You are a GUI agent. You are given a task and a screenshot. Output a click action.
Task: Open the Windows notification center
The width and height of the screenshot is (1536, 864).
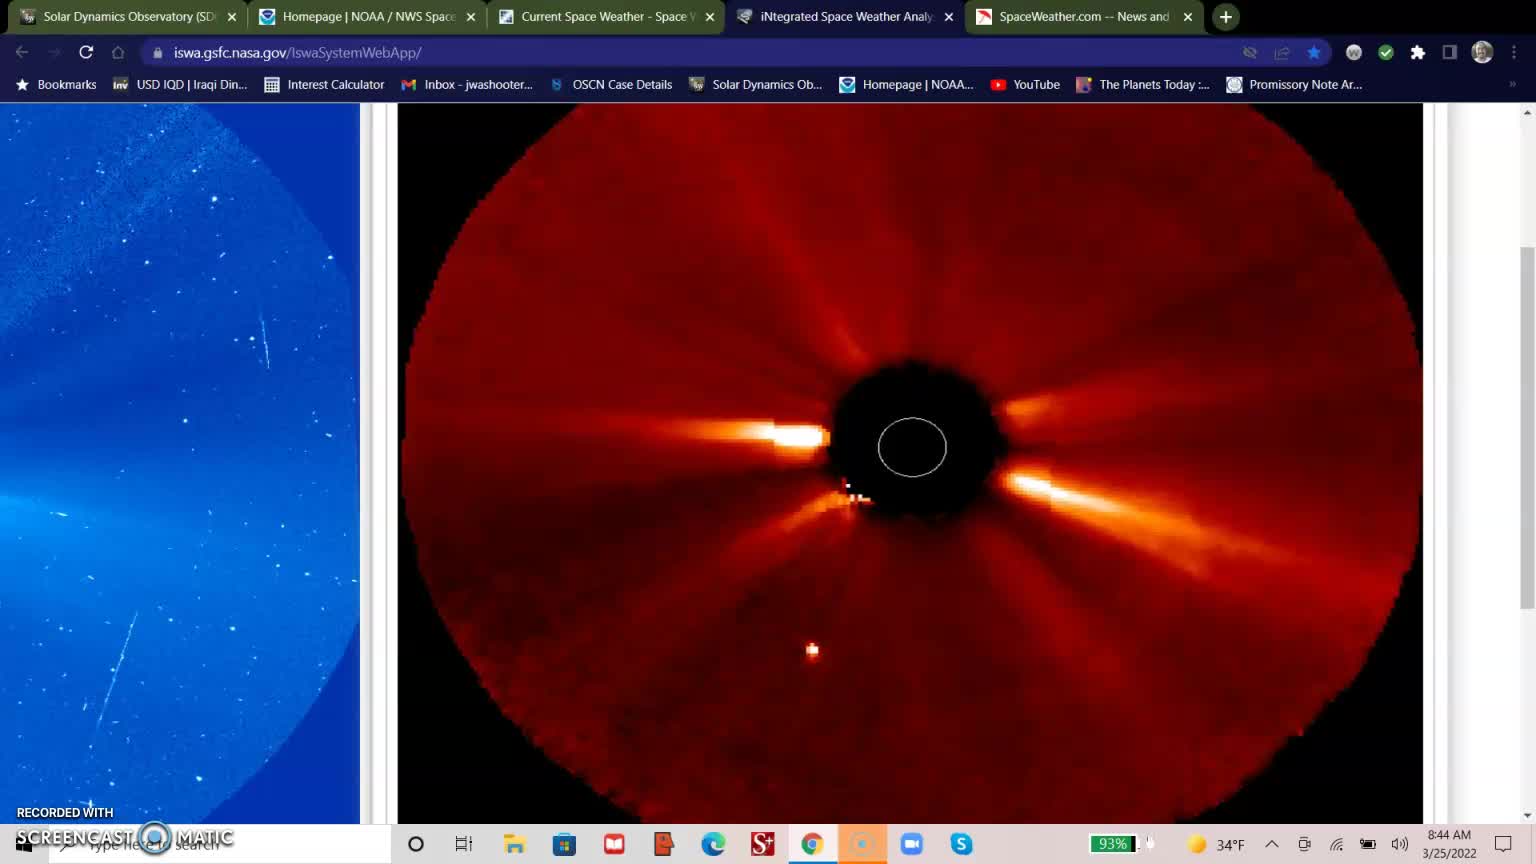pos(1503,845)
